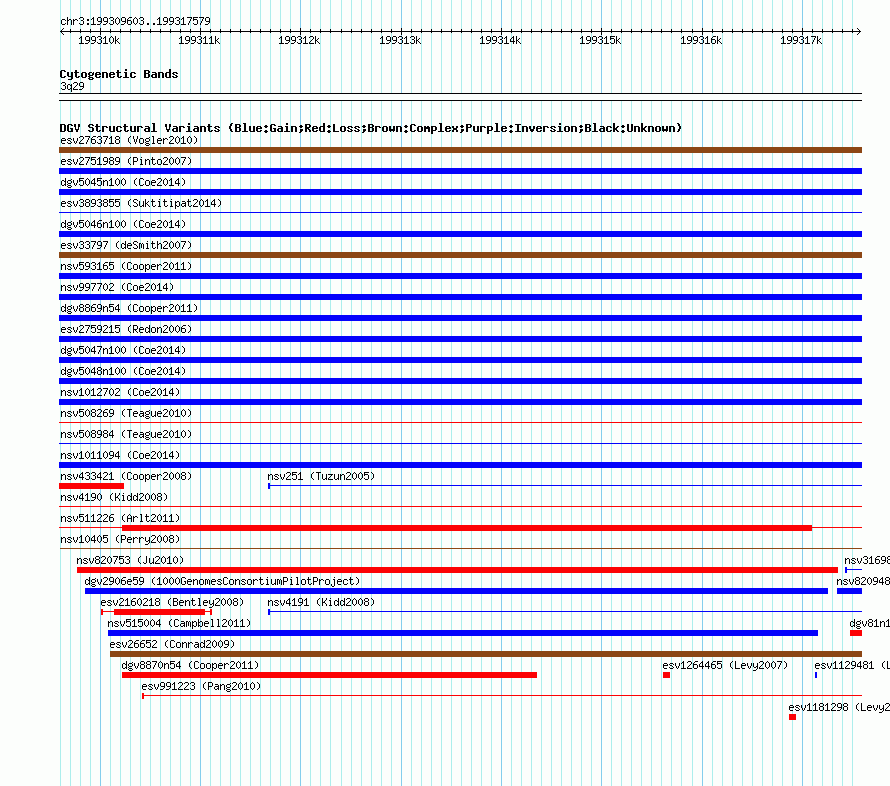The image size is (890, 786).
Task: Click the nsv4190 (Kidd2008) label
Action: pos(114,497)
